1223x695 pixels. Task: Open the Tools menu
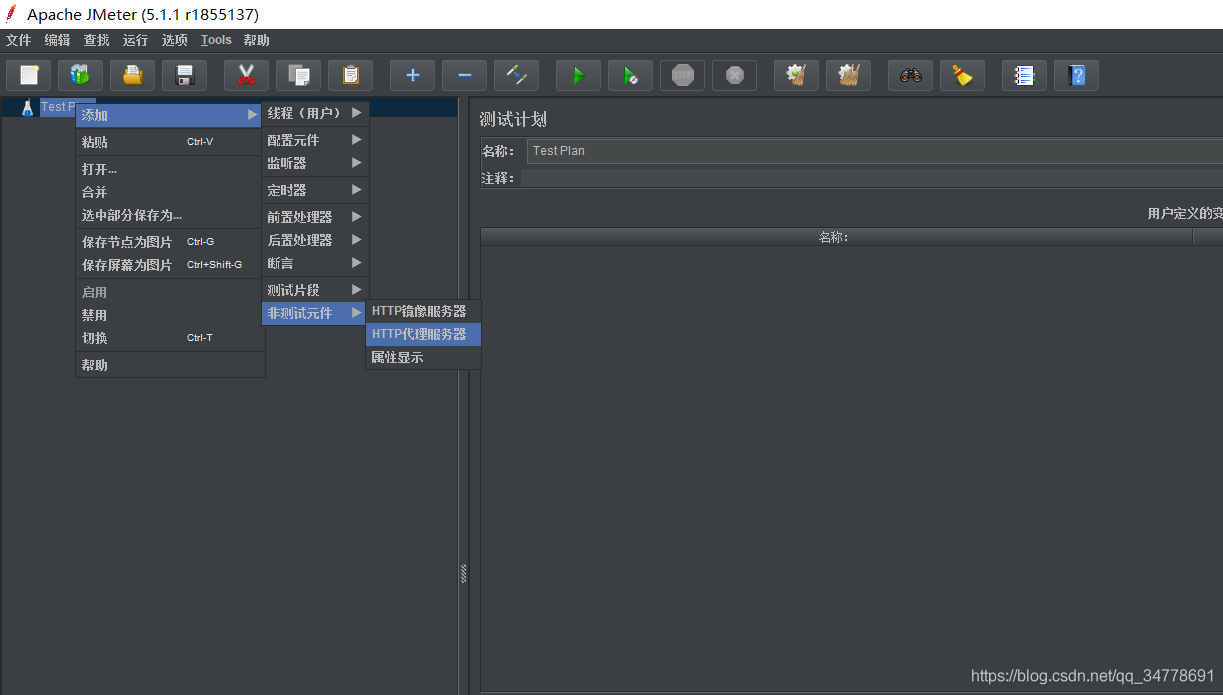pyautogui.click(x=216, y=40)
